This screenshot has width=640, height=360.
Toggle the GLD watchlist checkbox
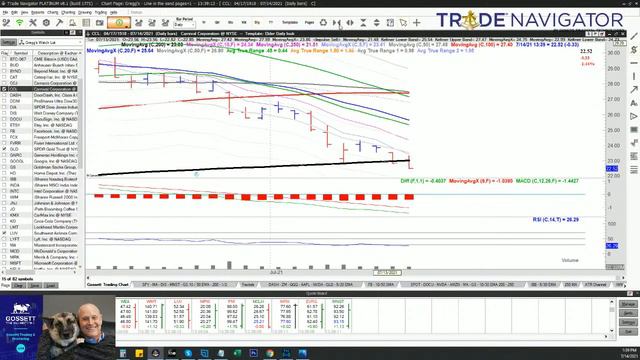[x=4, y=149]
